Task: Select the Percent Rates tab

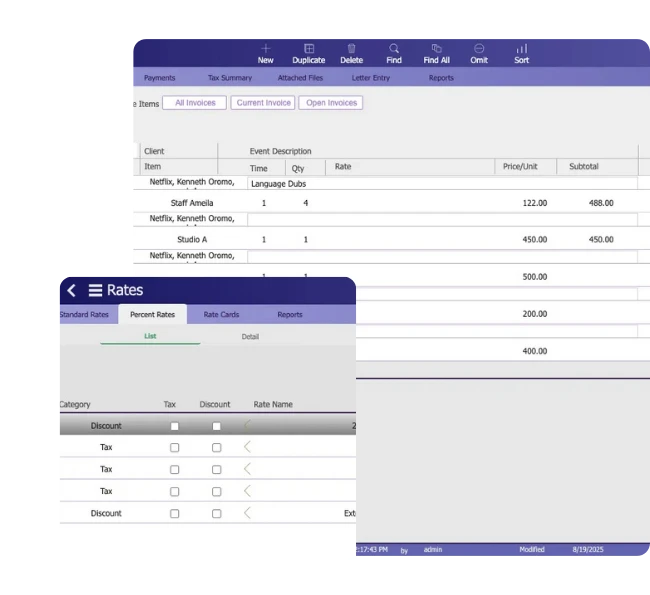Action: point(153,314)
